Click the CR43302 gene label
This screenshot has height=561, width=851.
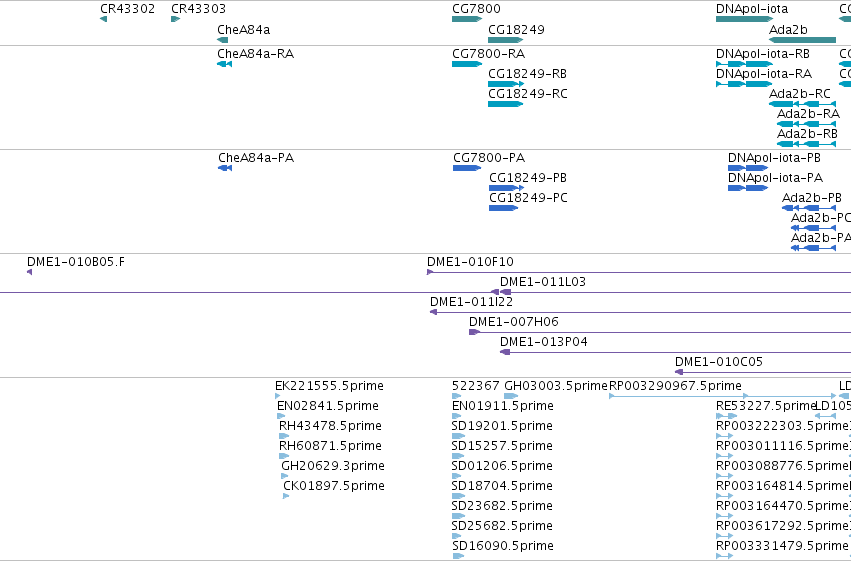[128, 9]
